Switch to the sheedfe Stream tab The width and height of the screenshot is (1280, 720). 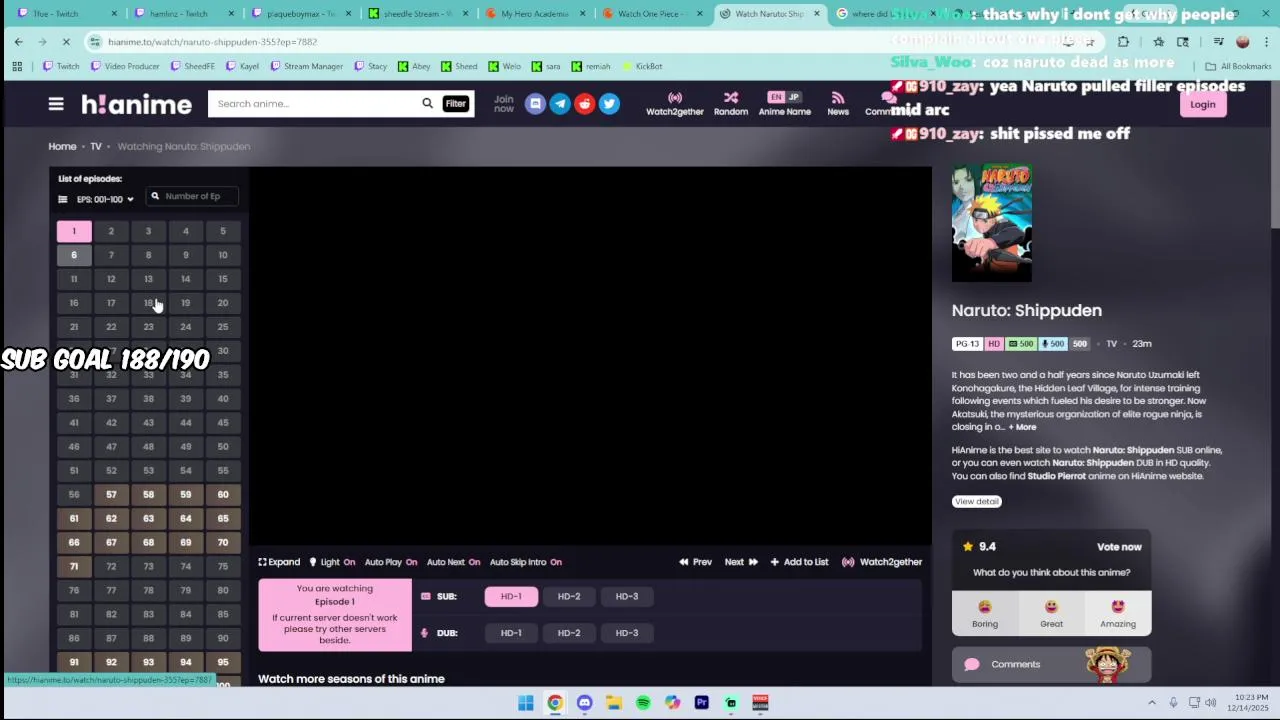[419, 14]
